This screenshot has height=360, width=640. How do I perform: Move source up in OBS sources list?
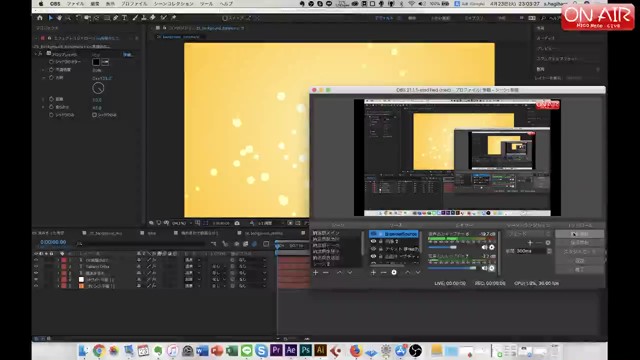click(407, 272)
